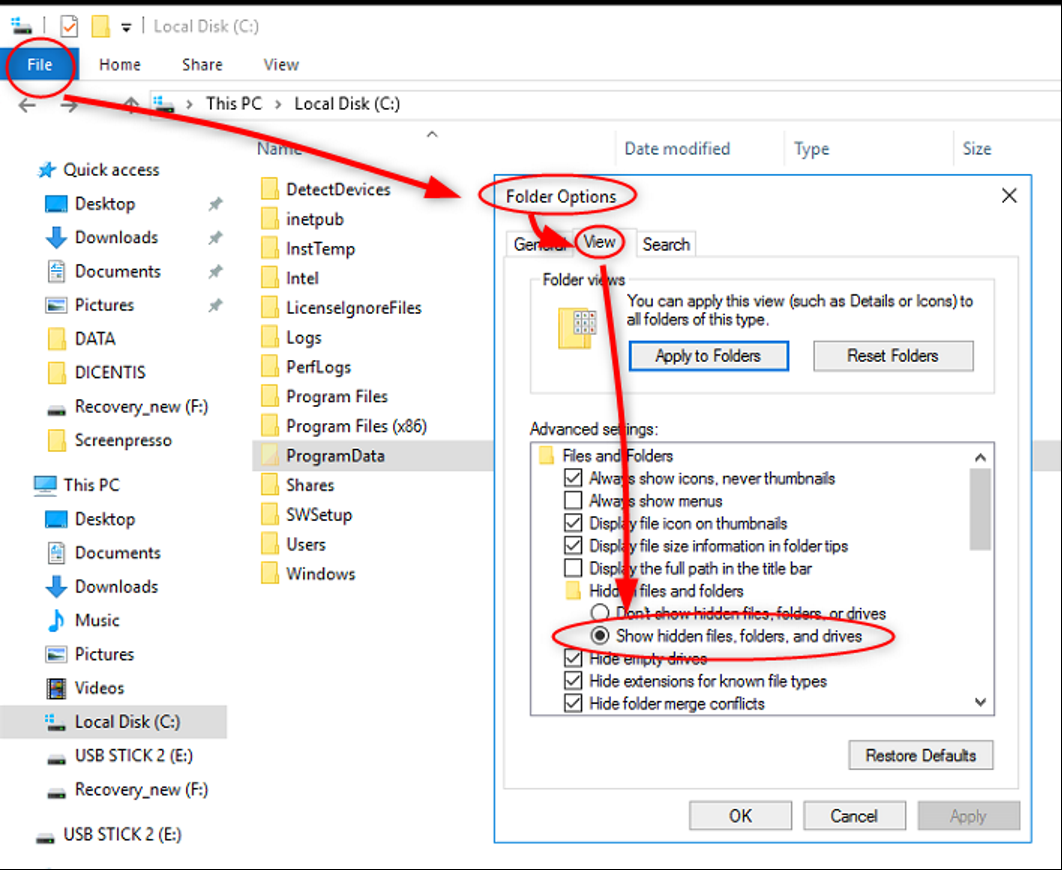Close the Folder Options dialog

click(x=1009, y=196)
